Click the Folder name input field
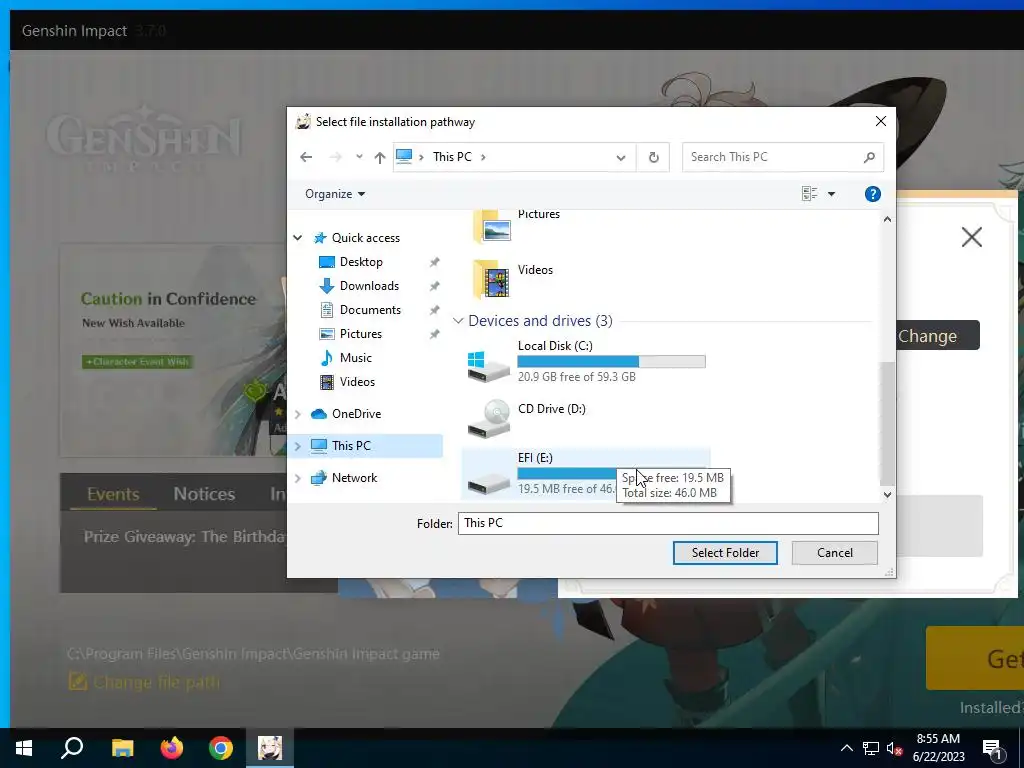1024x768 pixels. click(x=668, y=523)
